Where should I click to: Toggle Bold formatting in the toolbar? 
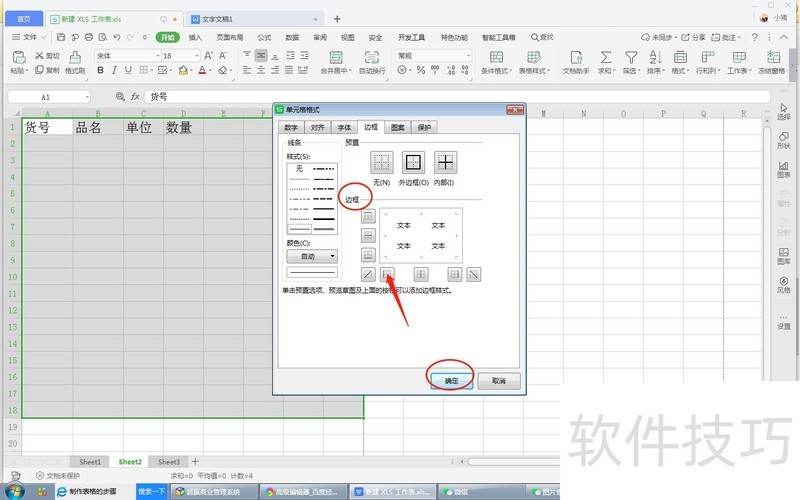click(x=100, y=71)
